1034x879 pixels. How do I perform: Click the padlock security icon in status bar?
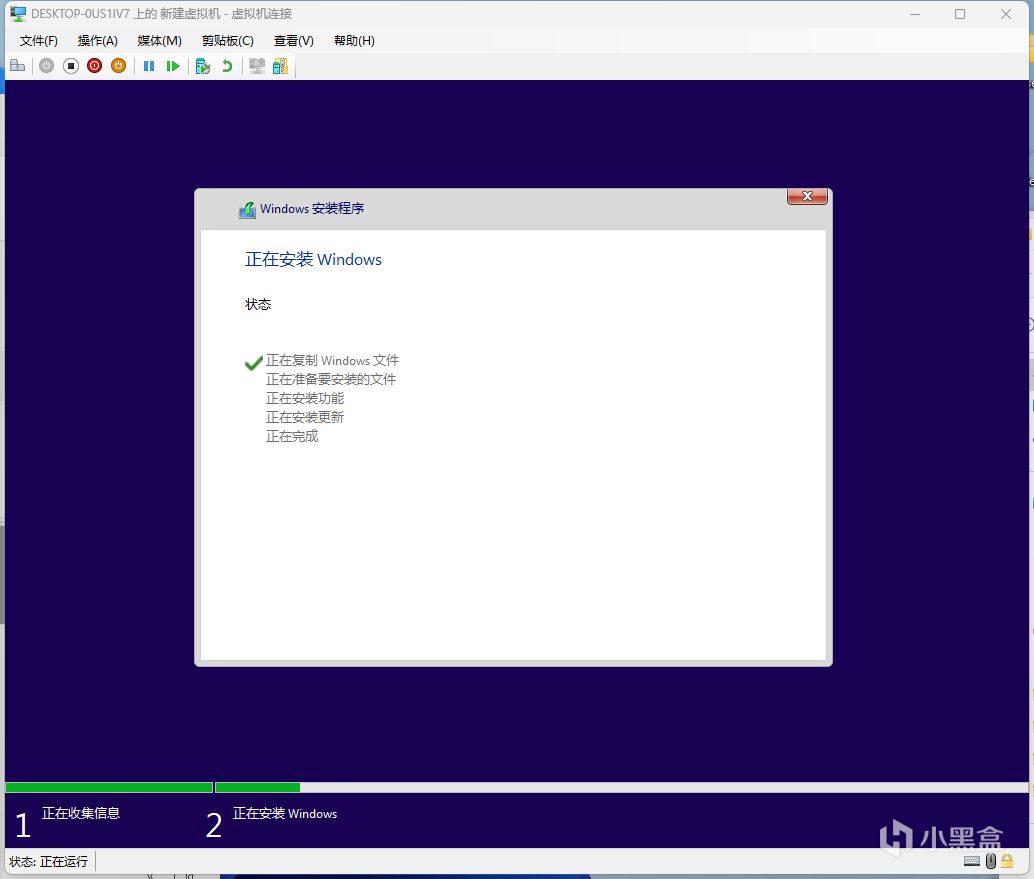coord(1007,861)
